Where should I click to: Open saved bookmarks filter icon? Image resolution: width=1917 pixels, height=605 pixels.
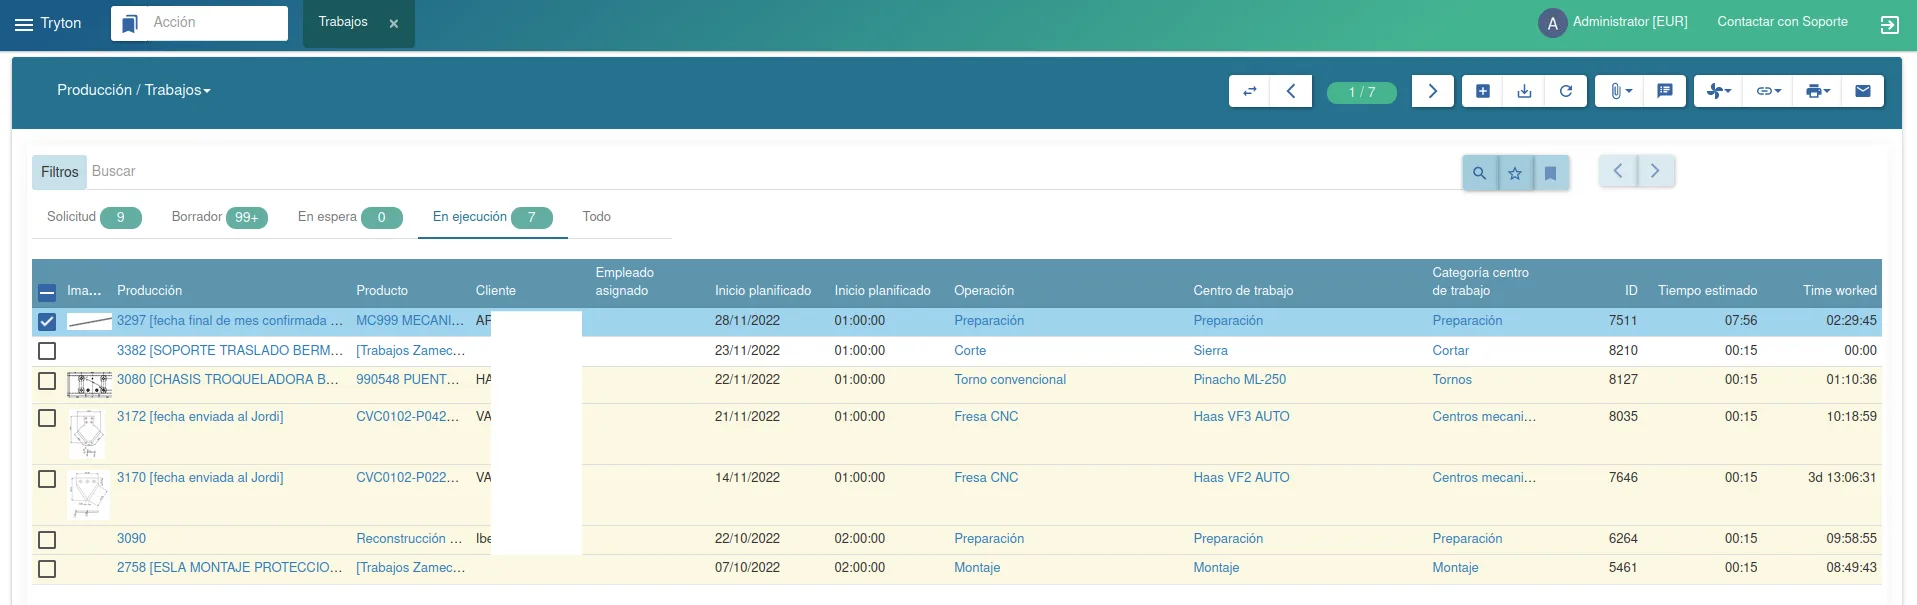pos(1550,173)
